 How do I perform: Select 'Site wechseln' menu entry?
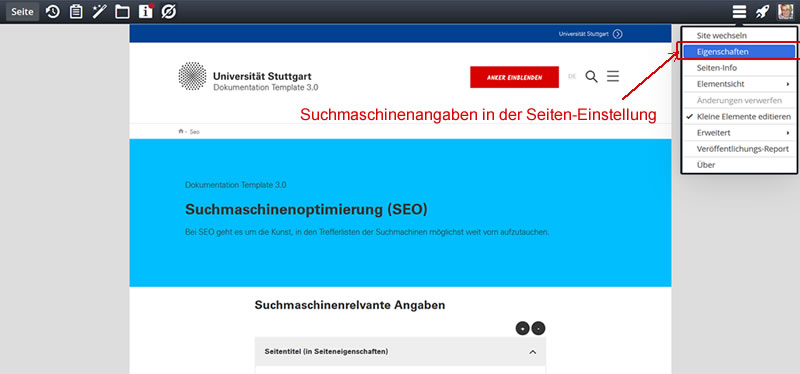[739, 36]
